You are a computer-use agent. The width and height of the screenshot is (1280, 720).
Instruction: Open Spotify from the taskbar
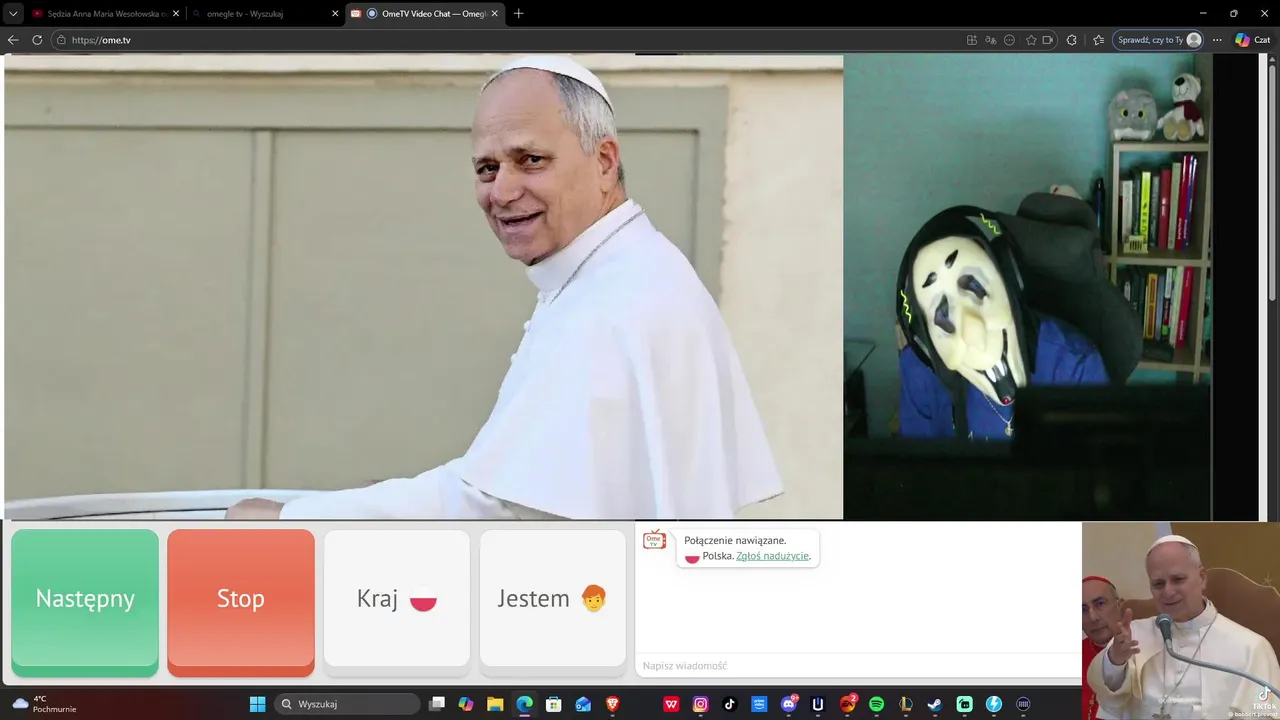tap(877, 704)
